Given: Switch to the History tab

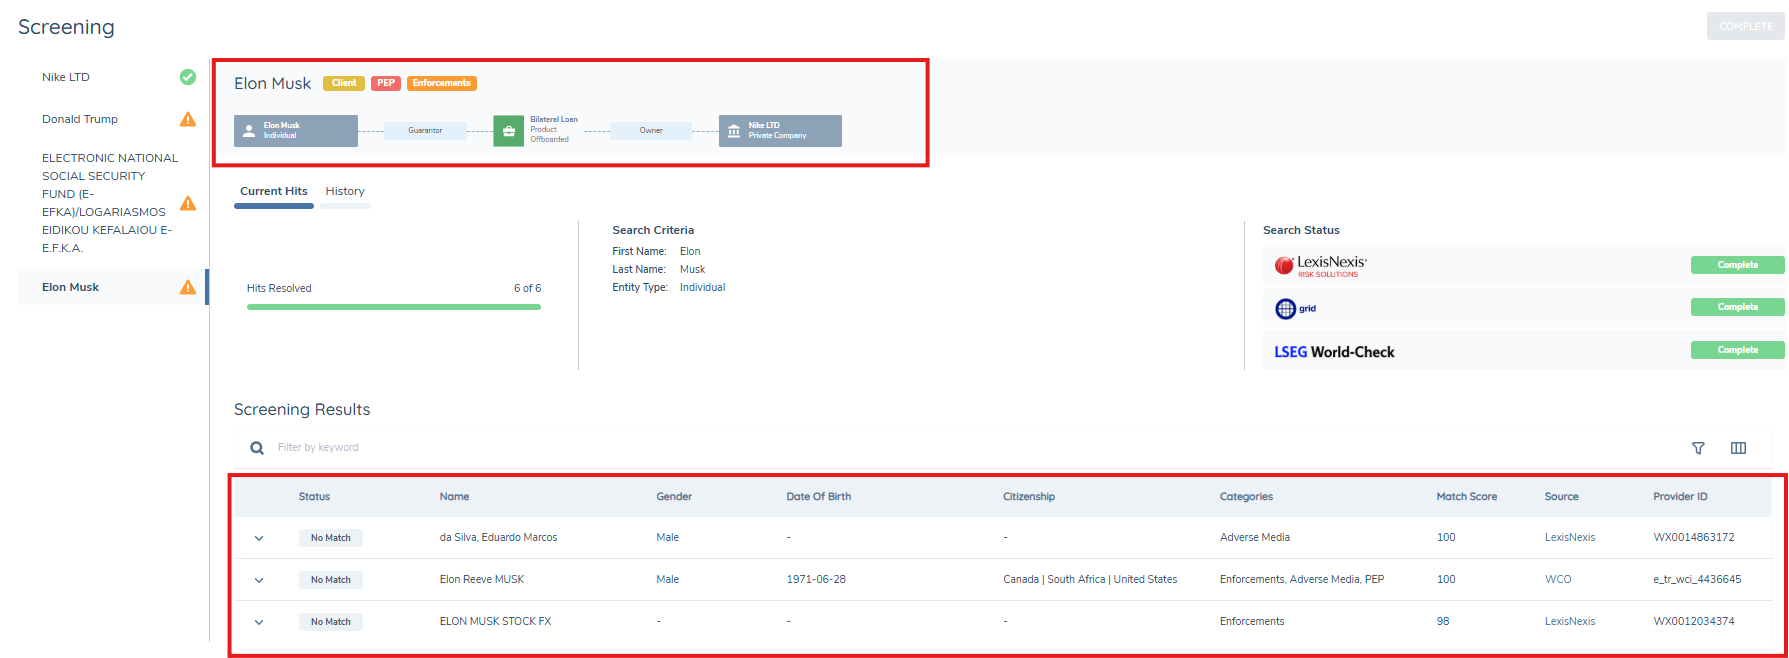Looking at the screenshot, I should [345, 191].
